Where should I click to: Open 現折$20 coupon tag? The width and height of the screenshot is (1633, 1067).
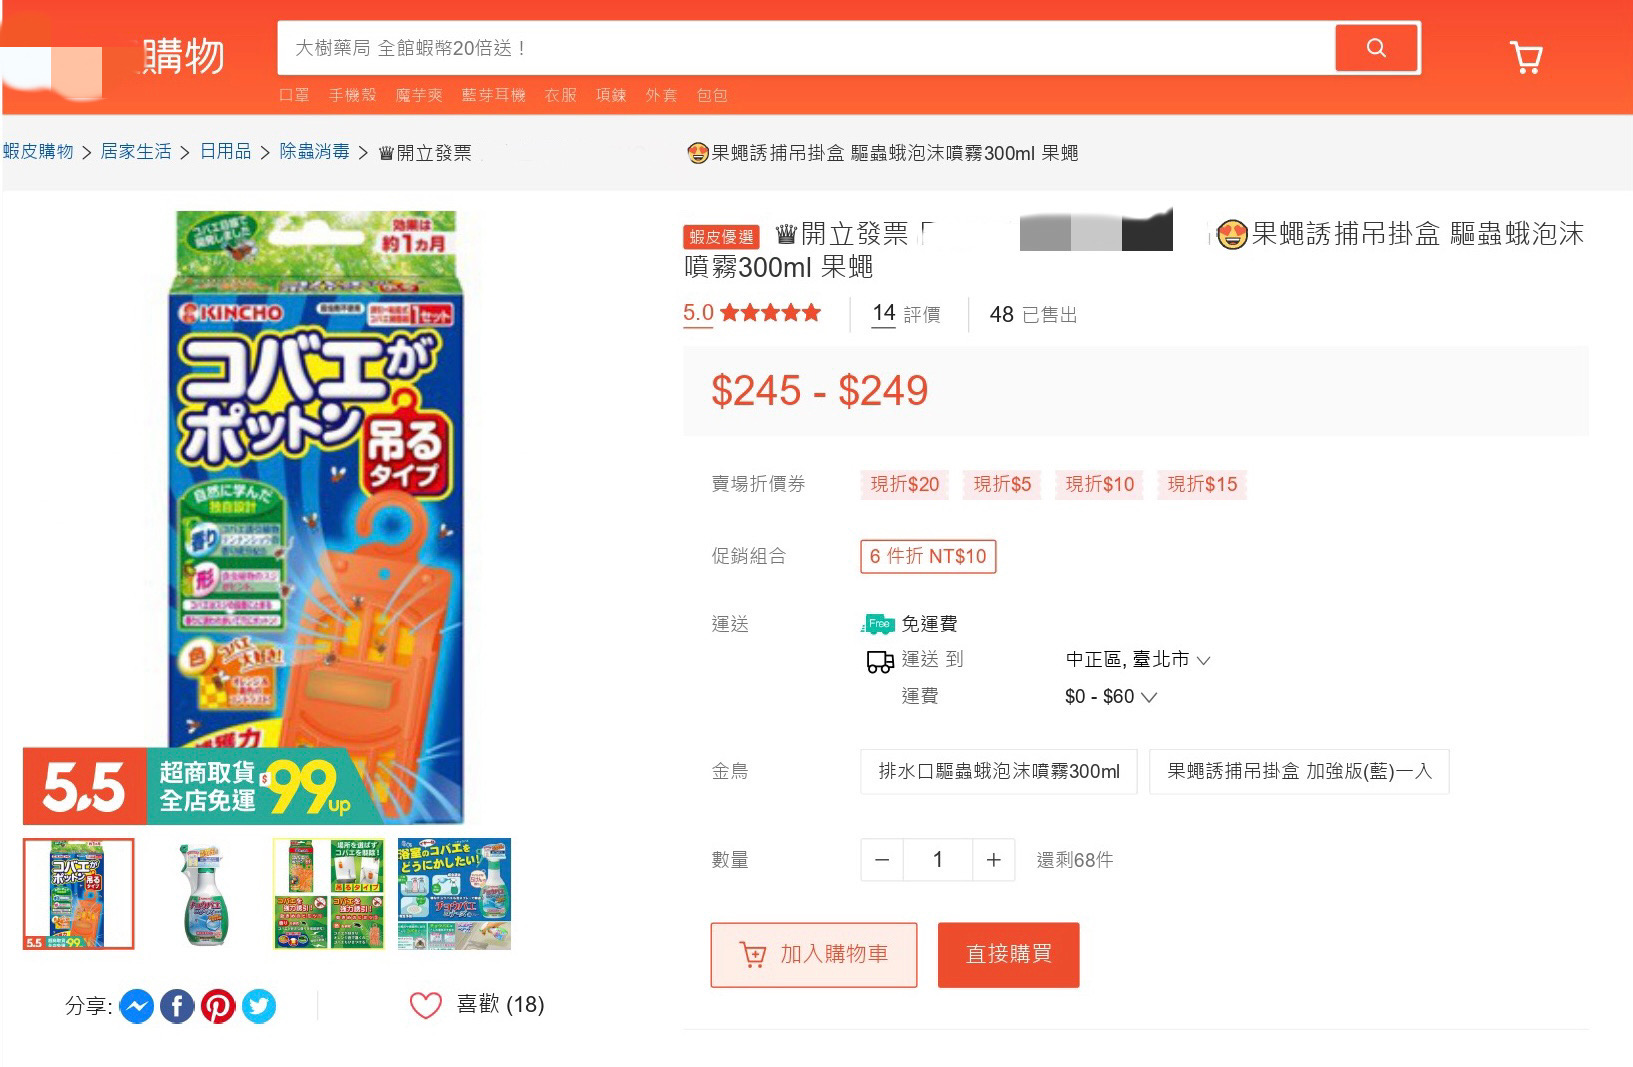[905, 485]
